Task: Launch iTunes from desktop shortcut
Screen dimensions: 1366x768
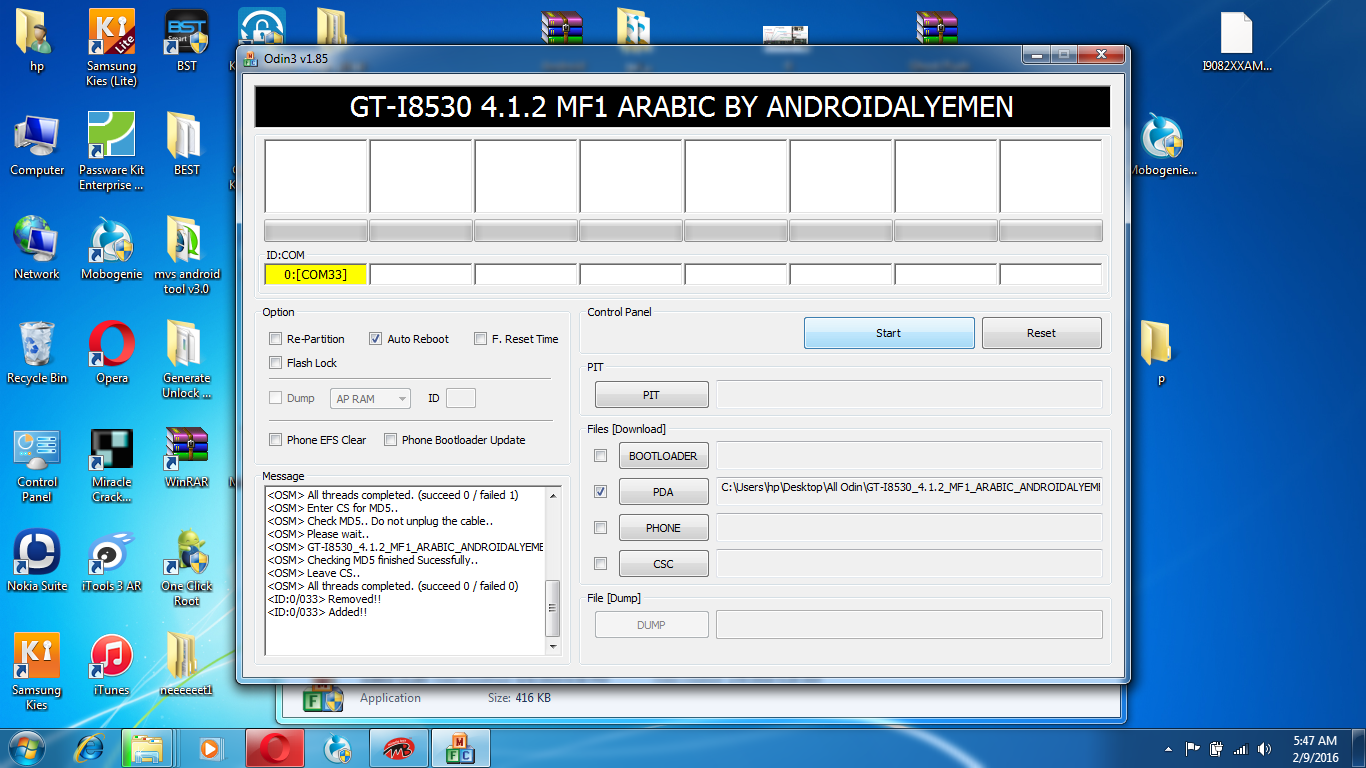Action: (x=111, y=664)
